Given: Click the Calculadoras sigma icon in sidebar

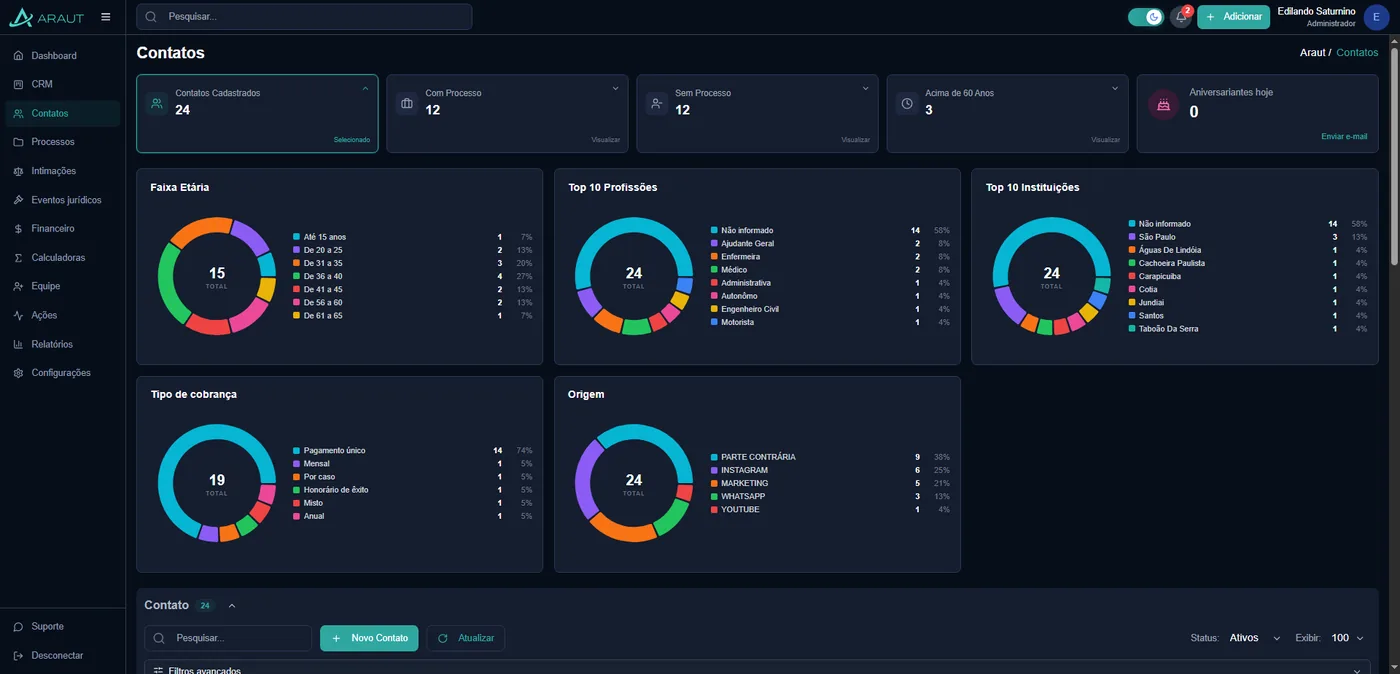Looking at the screenshot, I should pos(18,258).
